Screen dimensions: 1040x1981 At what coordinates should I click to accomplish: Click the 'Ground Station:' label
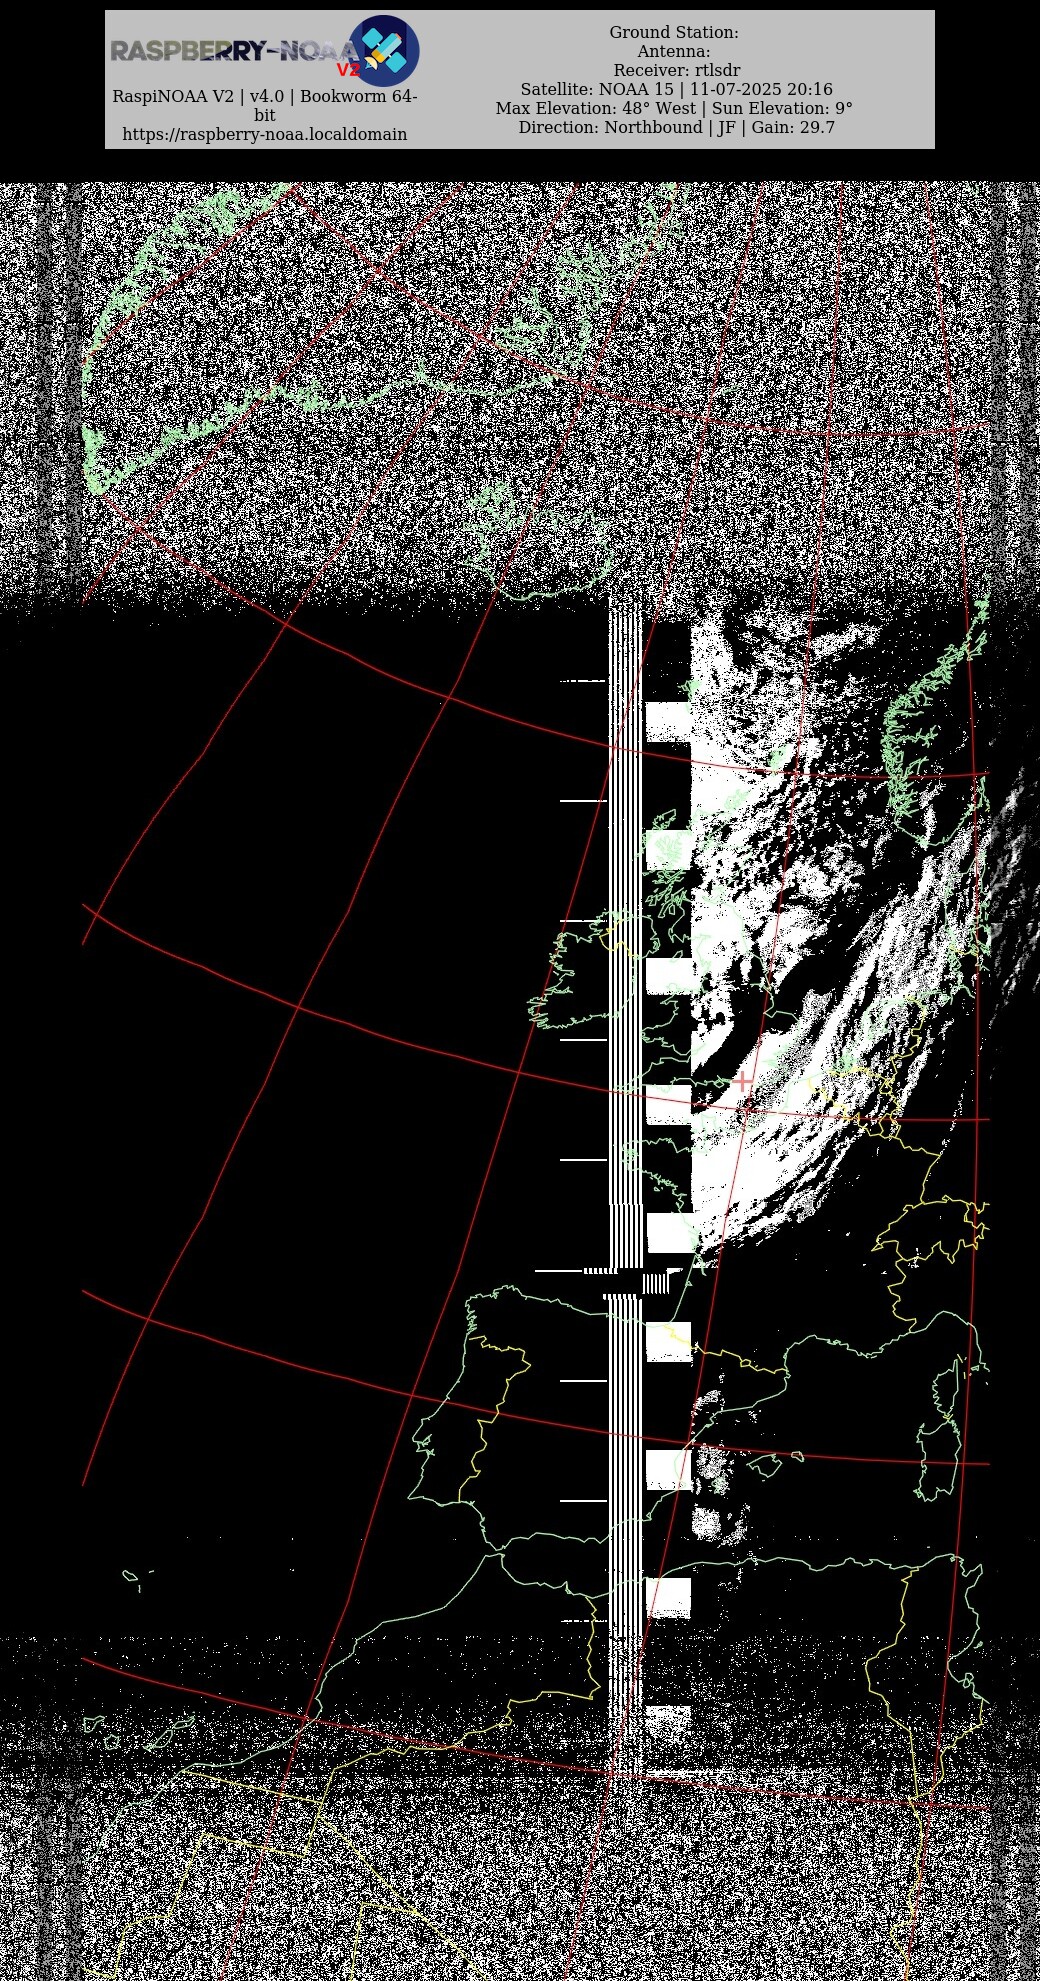pyautogui.click(x=674, y=32)
